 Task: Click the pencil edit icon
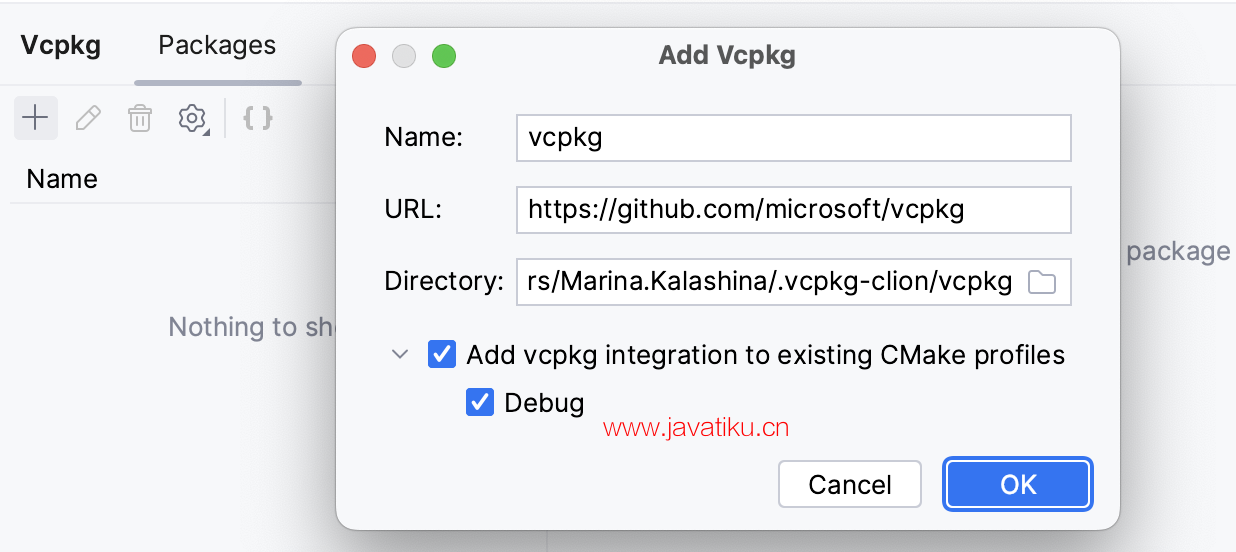tap(88, 119)
